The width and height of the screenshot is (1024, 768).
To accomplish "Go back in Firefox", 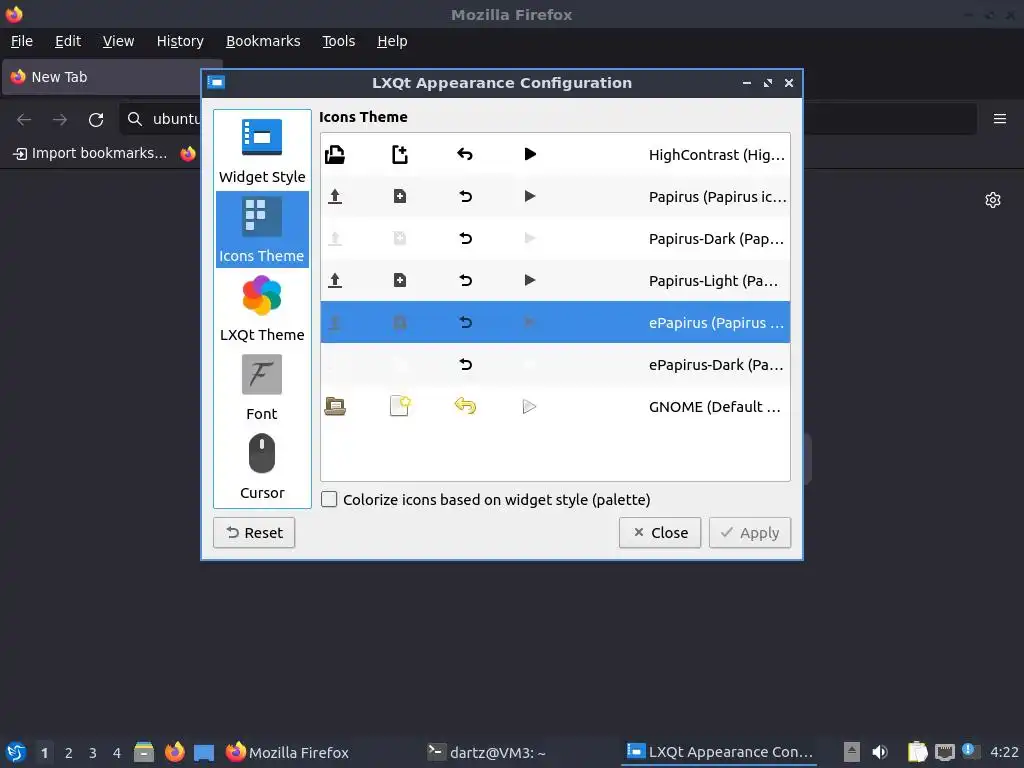I will (24, 120).
